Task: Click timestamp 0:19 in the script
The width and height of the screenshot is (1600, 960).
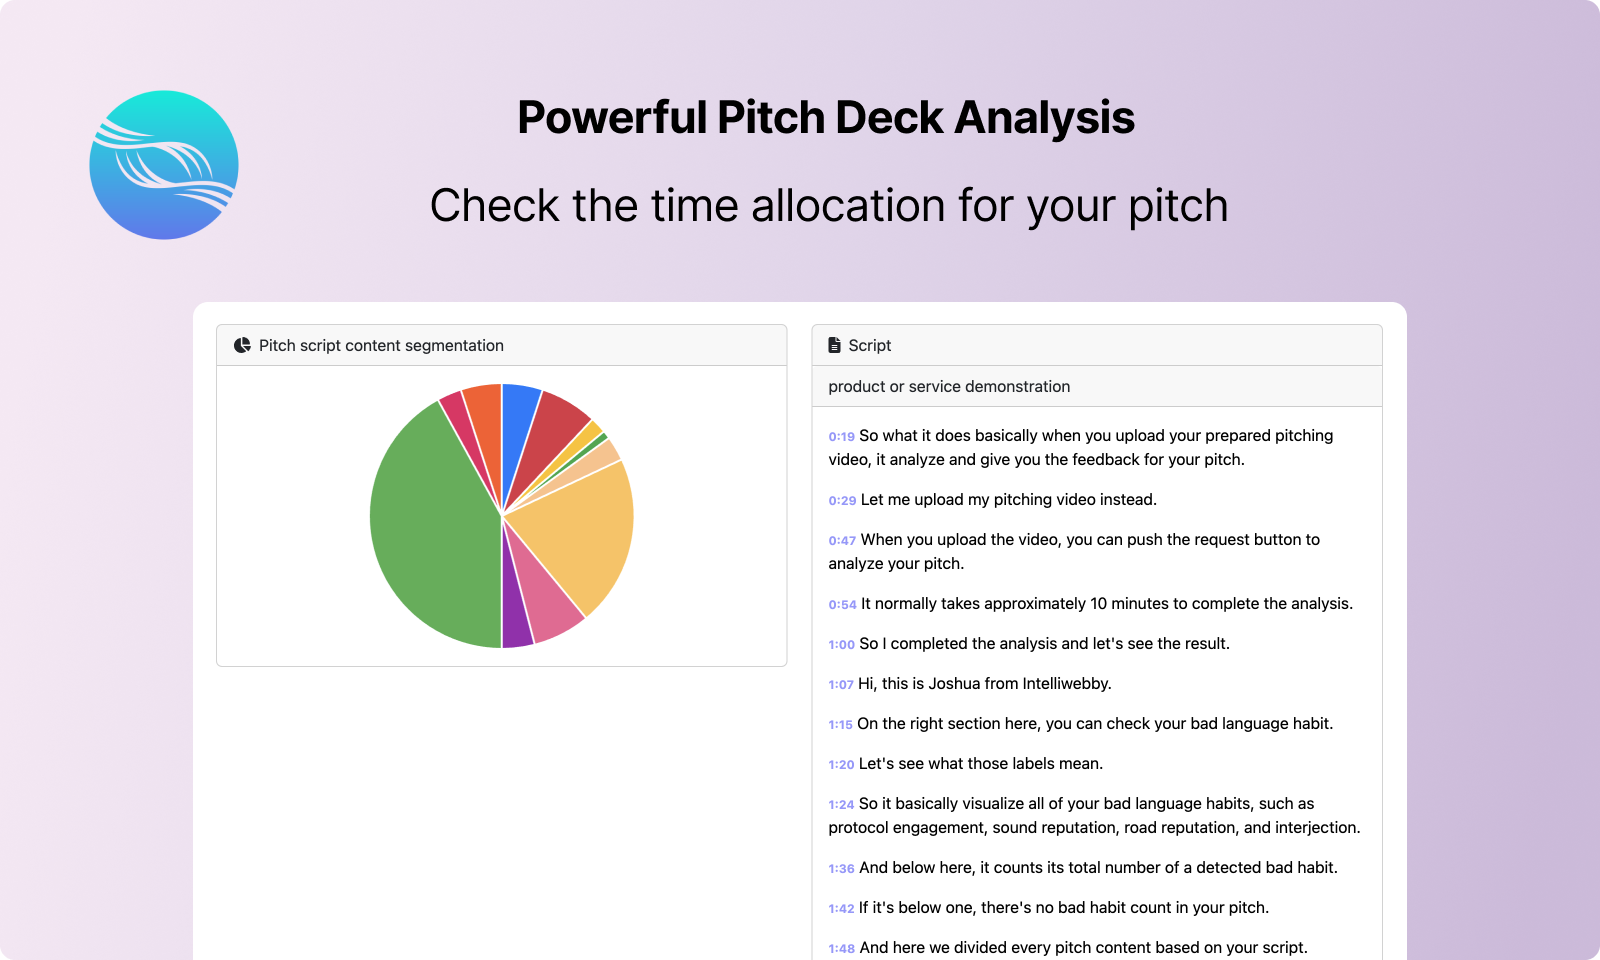Action: click(x=840, y=437)
